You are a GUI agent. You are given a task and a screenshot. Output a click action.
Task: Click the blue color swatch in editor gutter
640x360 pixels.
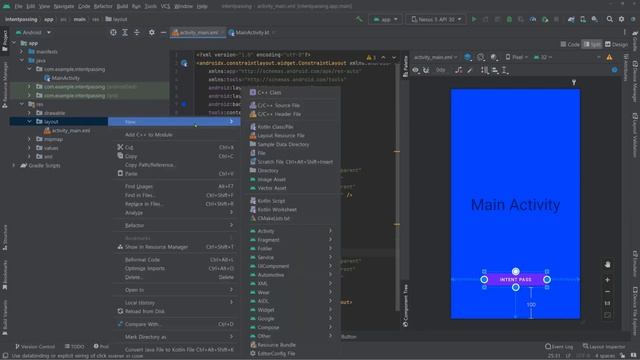[184, 104]
